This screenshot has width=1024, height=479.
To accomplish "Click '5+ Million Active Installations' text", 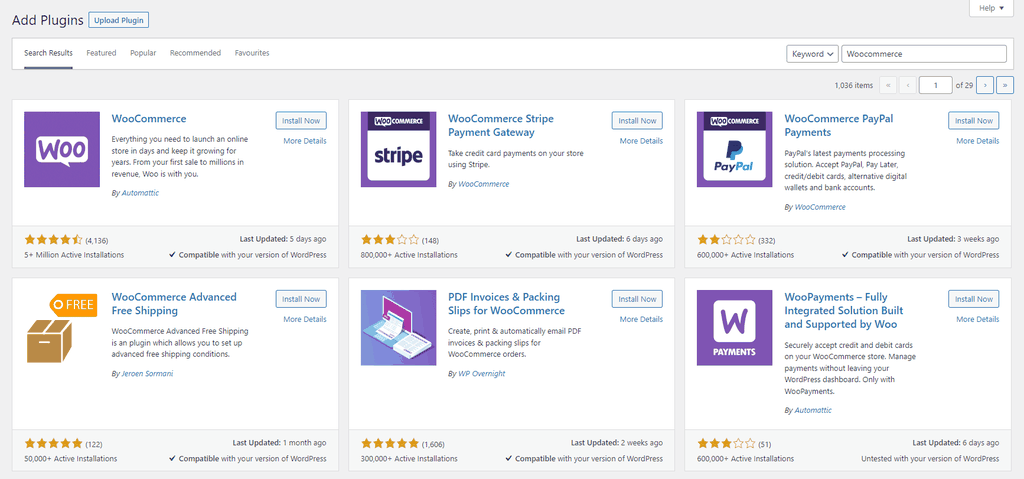I will pyautogui.click(x=74, y=255).
